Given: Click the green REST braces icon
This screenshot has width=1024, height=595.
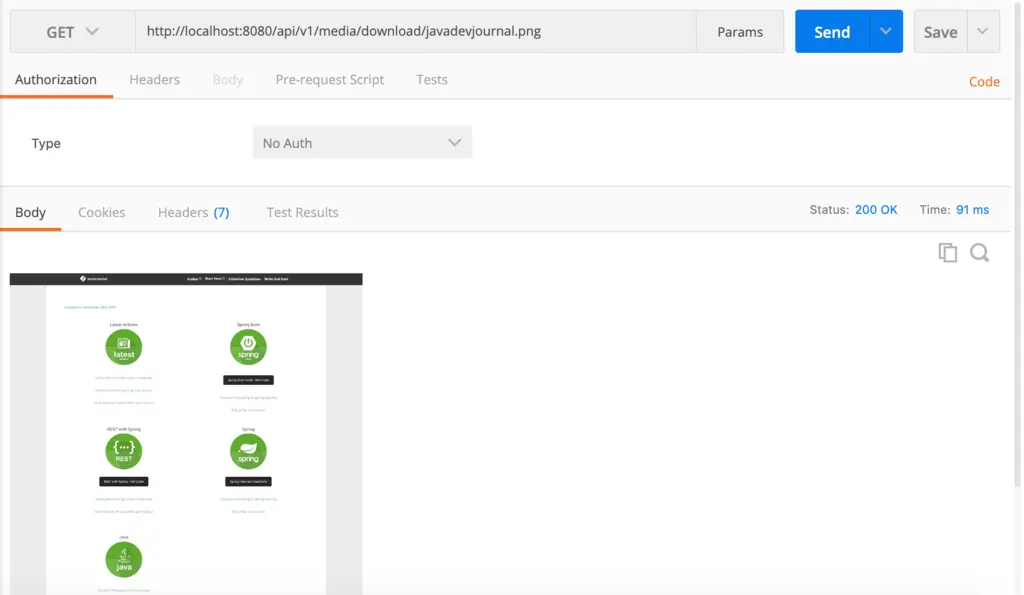Looking at the screenshot, I should (x=123, y=451).
